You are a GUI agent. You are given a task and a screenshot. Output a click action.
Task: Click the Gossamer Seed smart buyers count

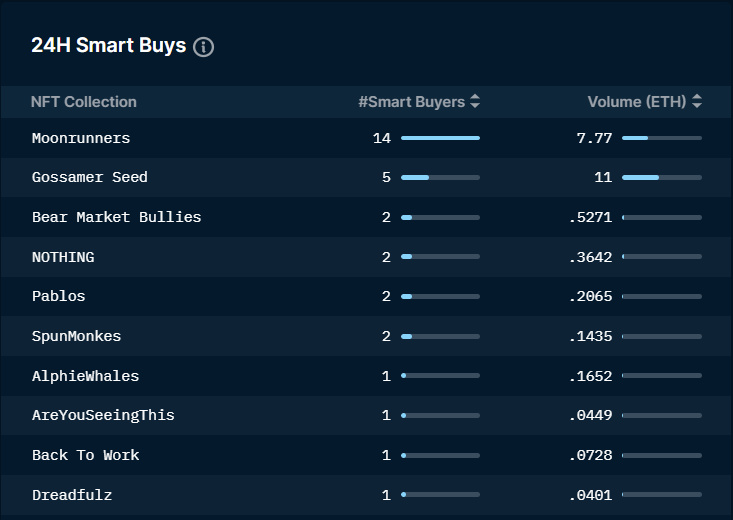coord(386,177)
